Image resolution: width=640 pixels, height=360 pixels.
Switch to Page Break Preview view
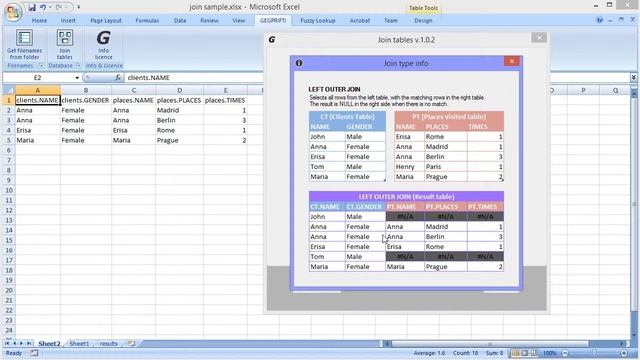533,353
